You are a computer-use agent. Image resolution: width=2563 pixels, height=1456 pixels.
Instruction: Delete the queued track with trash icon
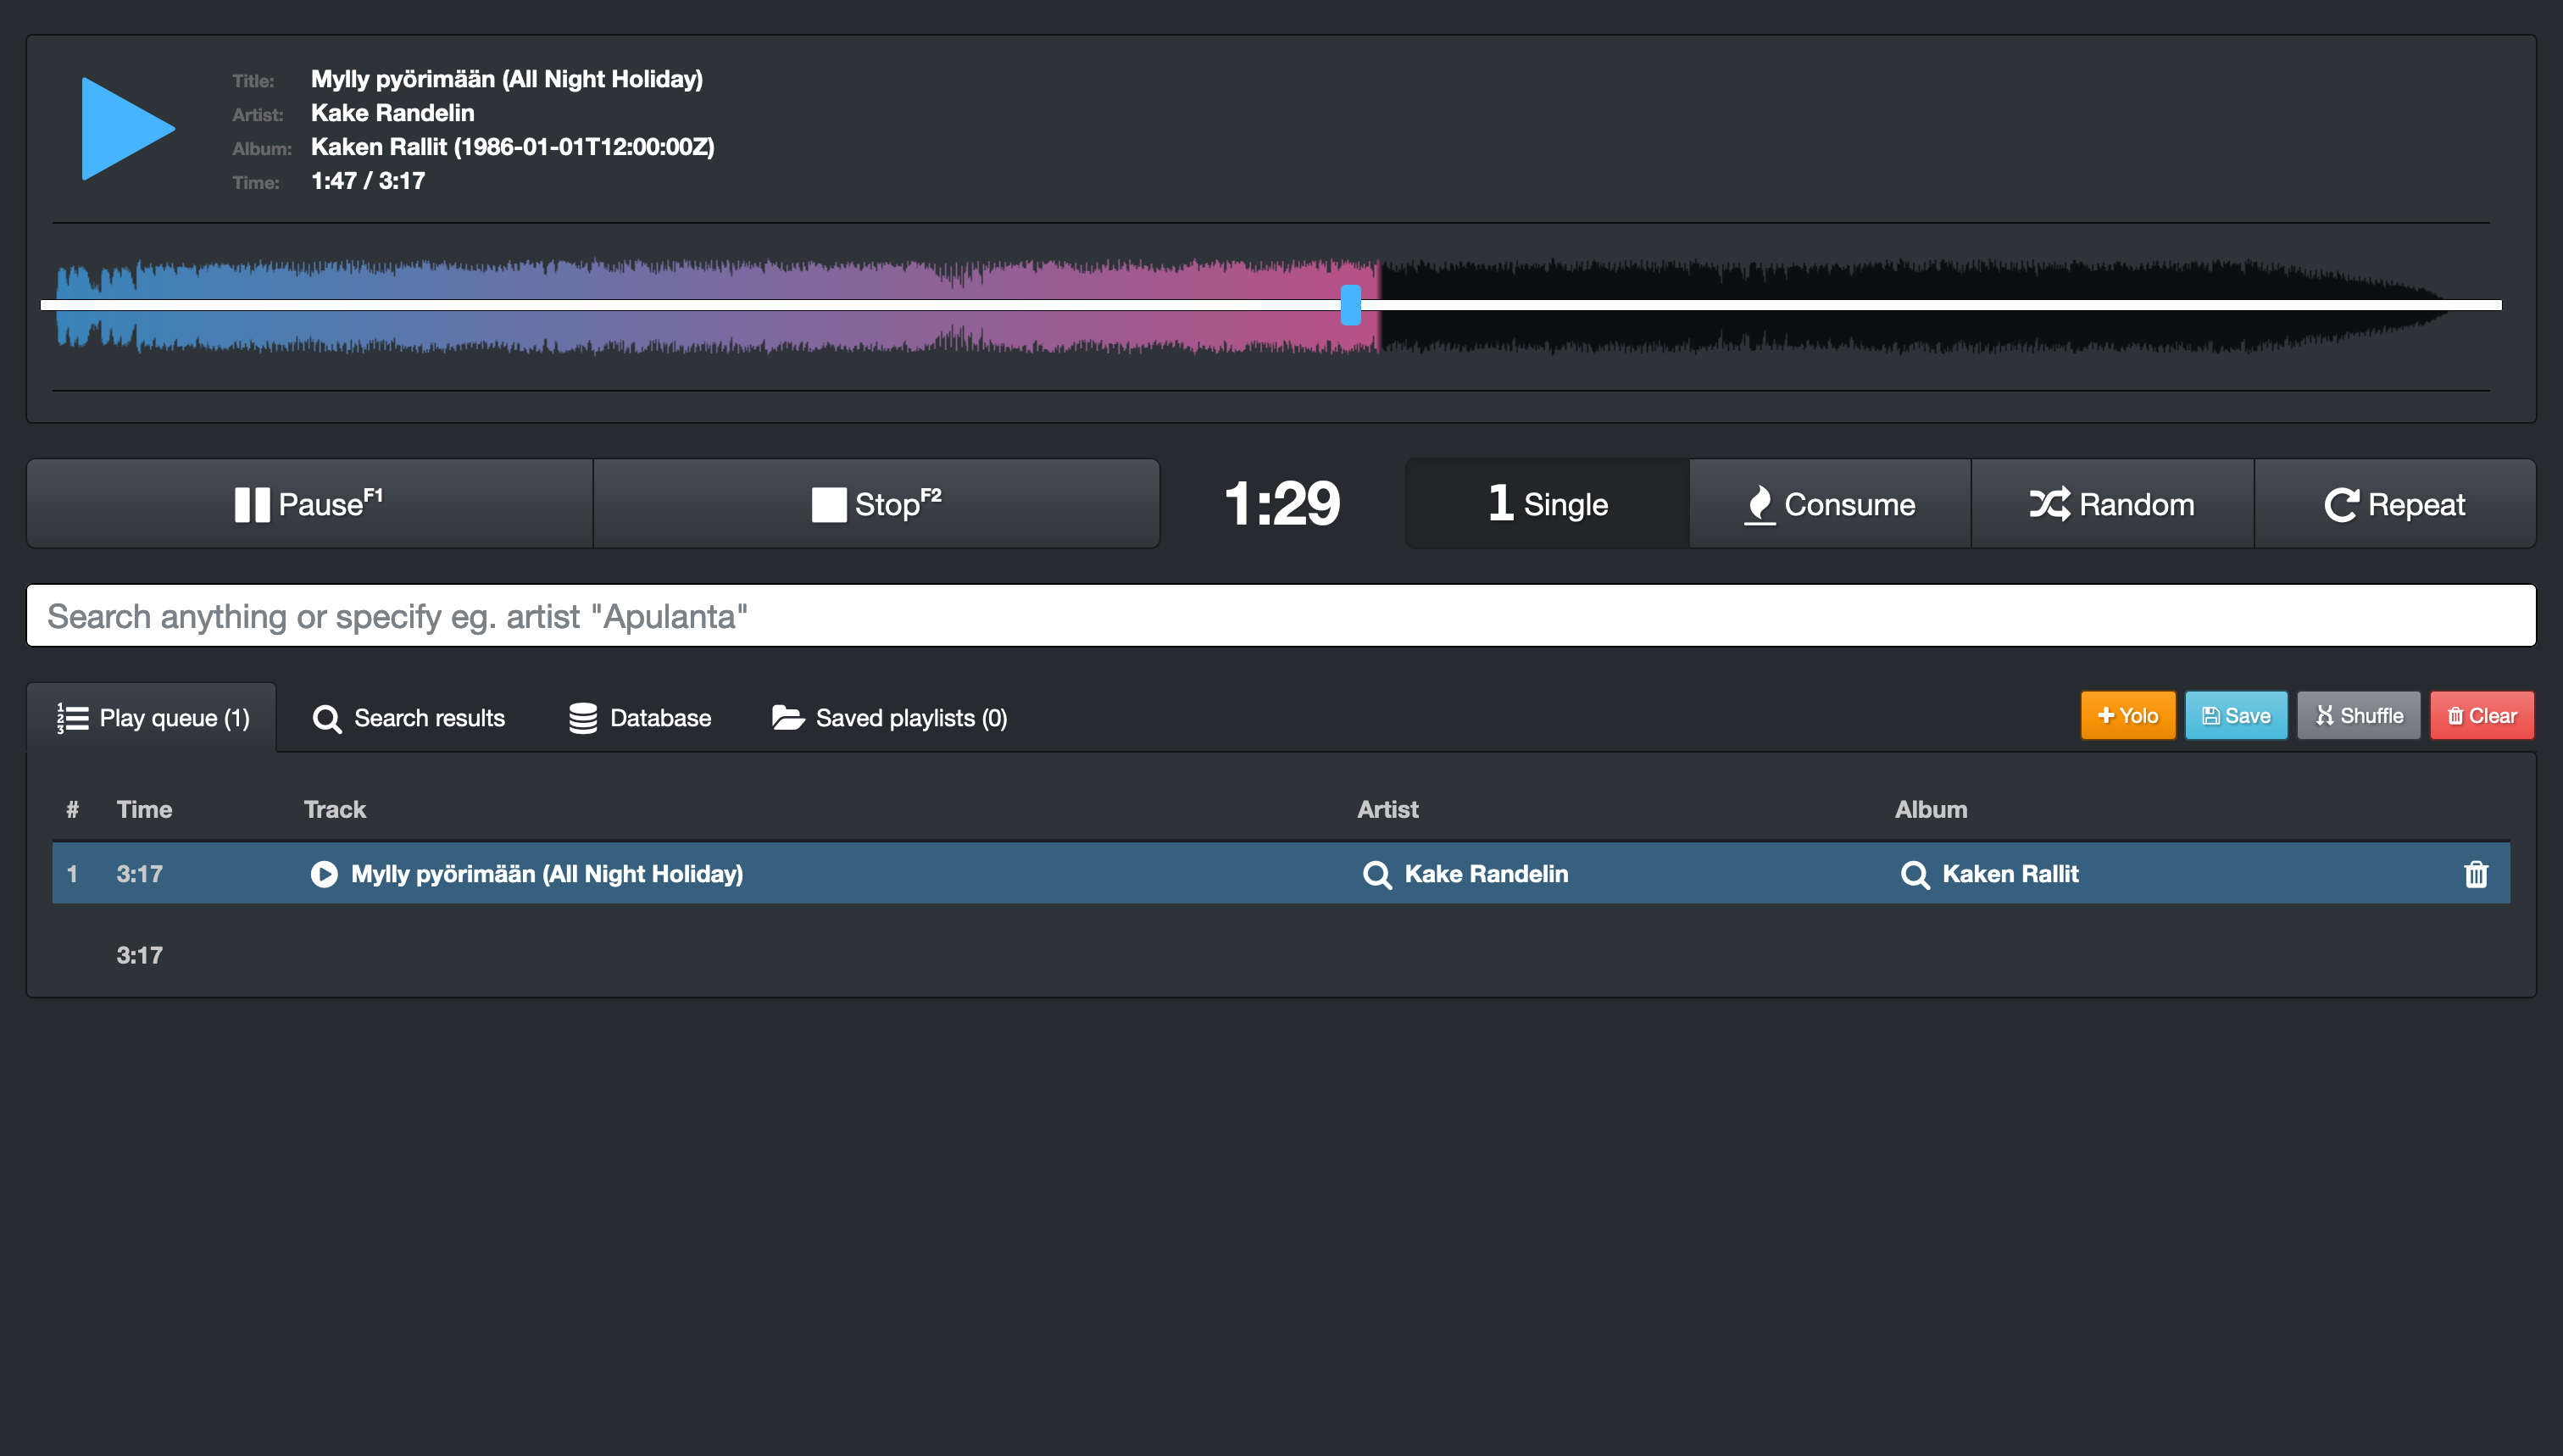click(2475, 874)
